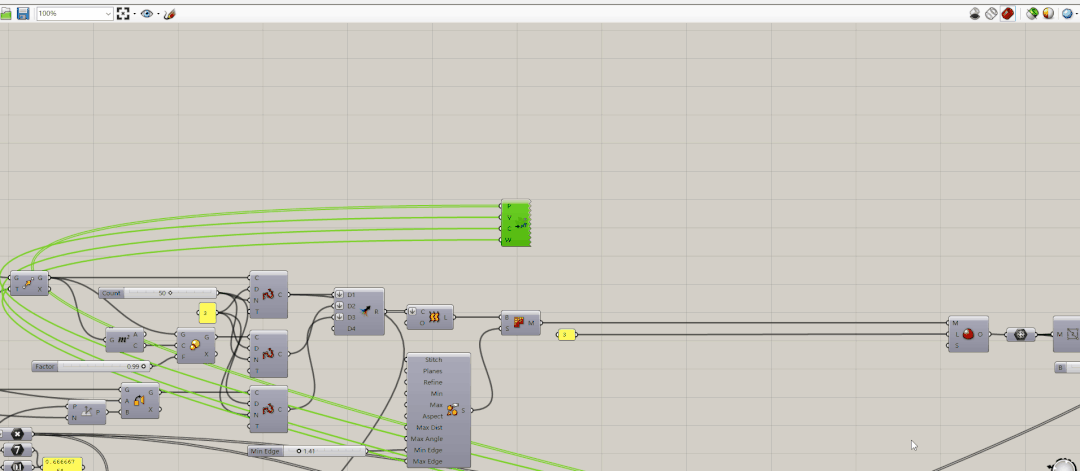The height and width of the screenshot is (471, 1080).
Task: Click the Aspect input on the mesh settings
Action: (x=433, y=416)
